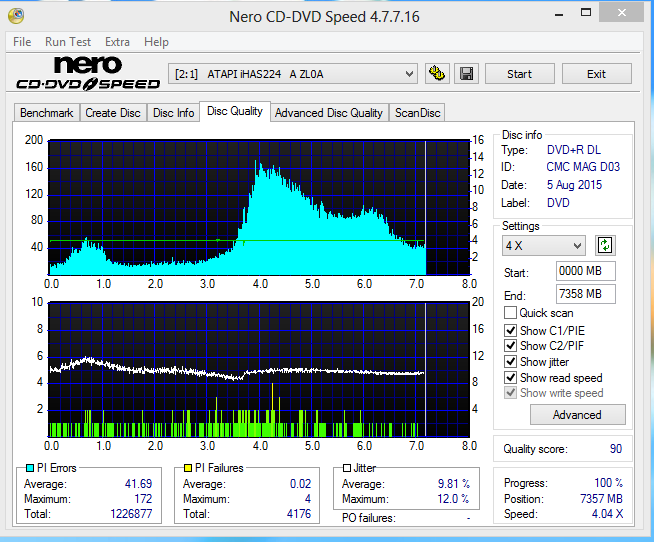Open the File menu
The image size is (654, 542).
(x=22, y=42)
